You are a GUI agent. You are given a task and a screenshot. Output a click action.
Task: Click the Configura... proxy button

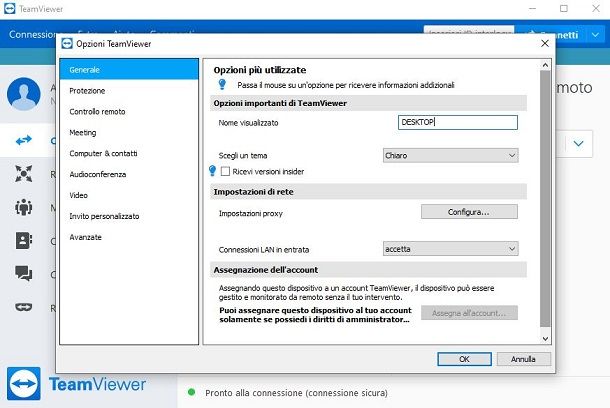[x=469, y=212]
